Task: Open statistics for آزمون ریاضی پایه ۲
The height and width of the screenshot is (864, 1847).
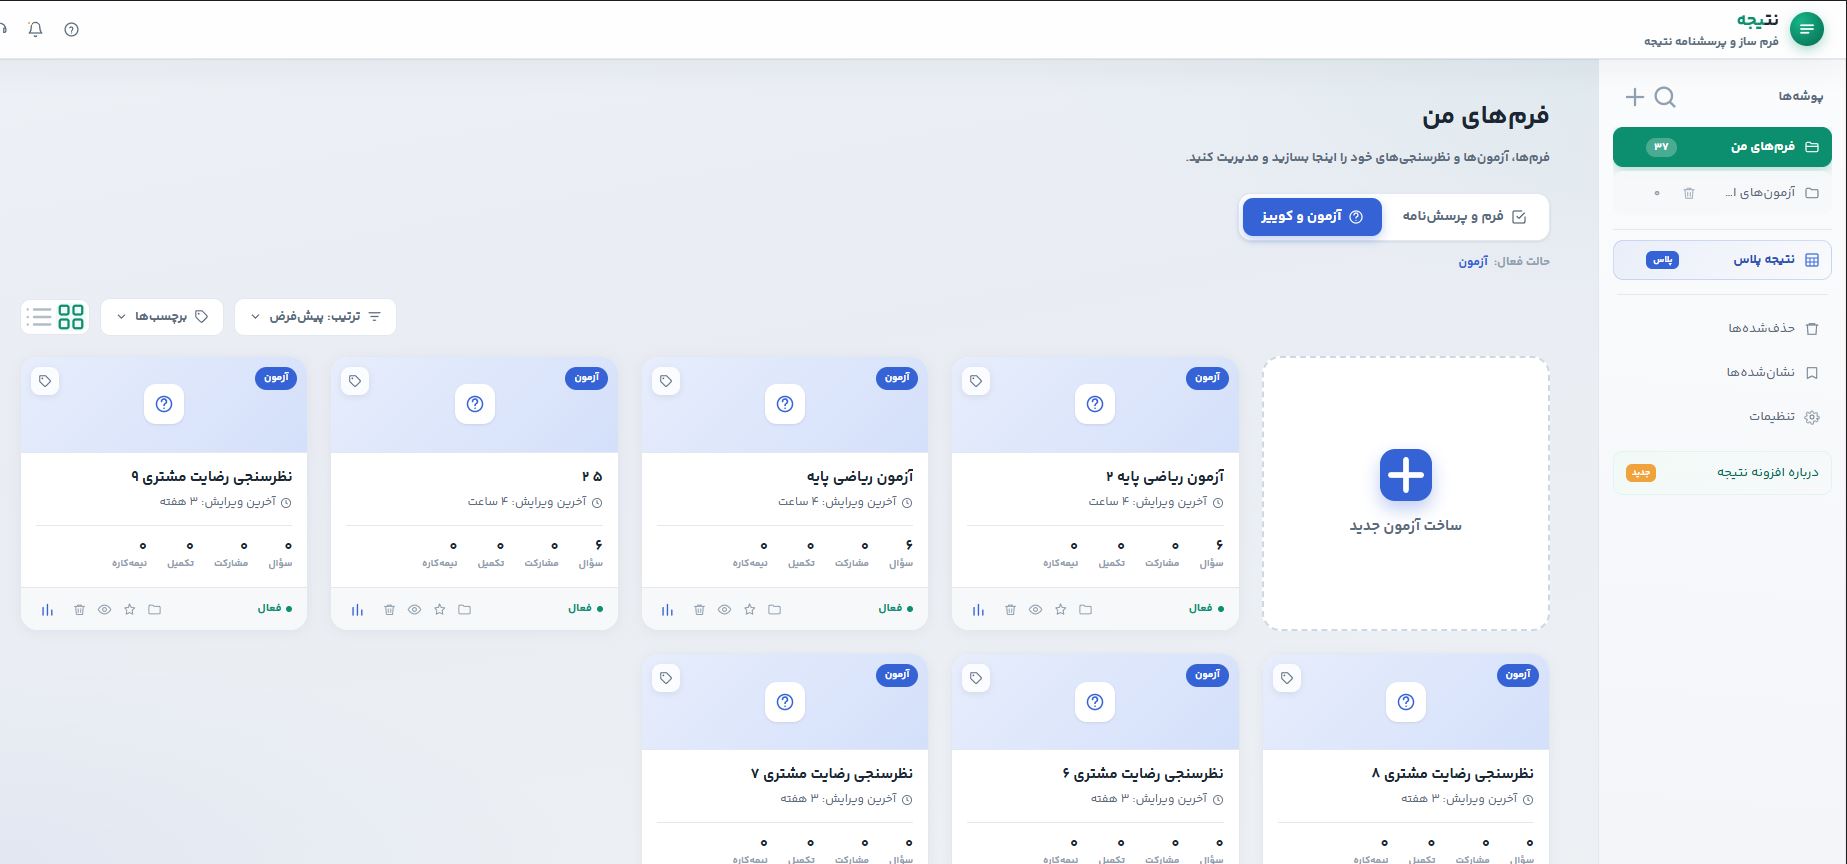Action: [x=978, y=609]
